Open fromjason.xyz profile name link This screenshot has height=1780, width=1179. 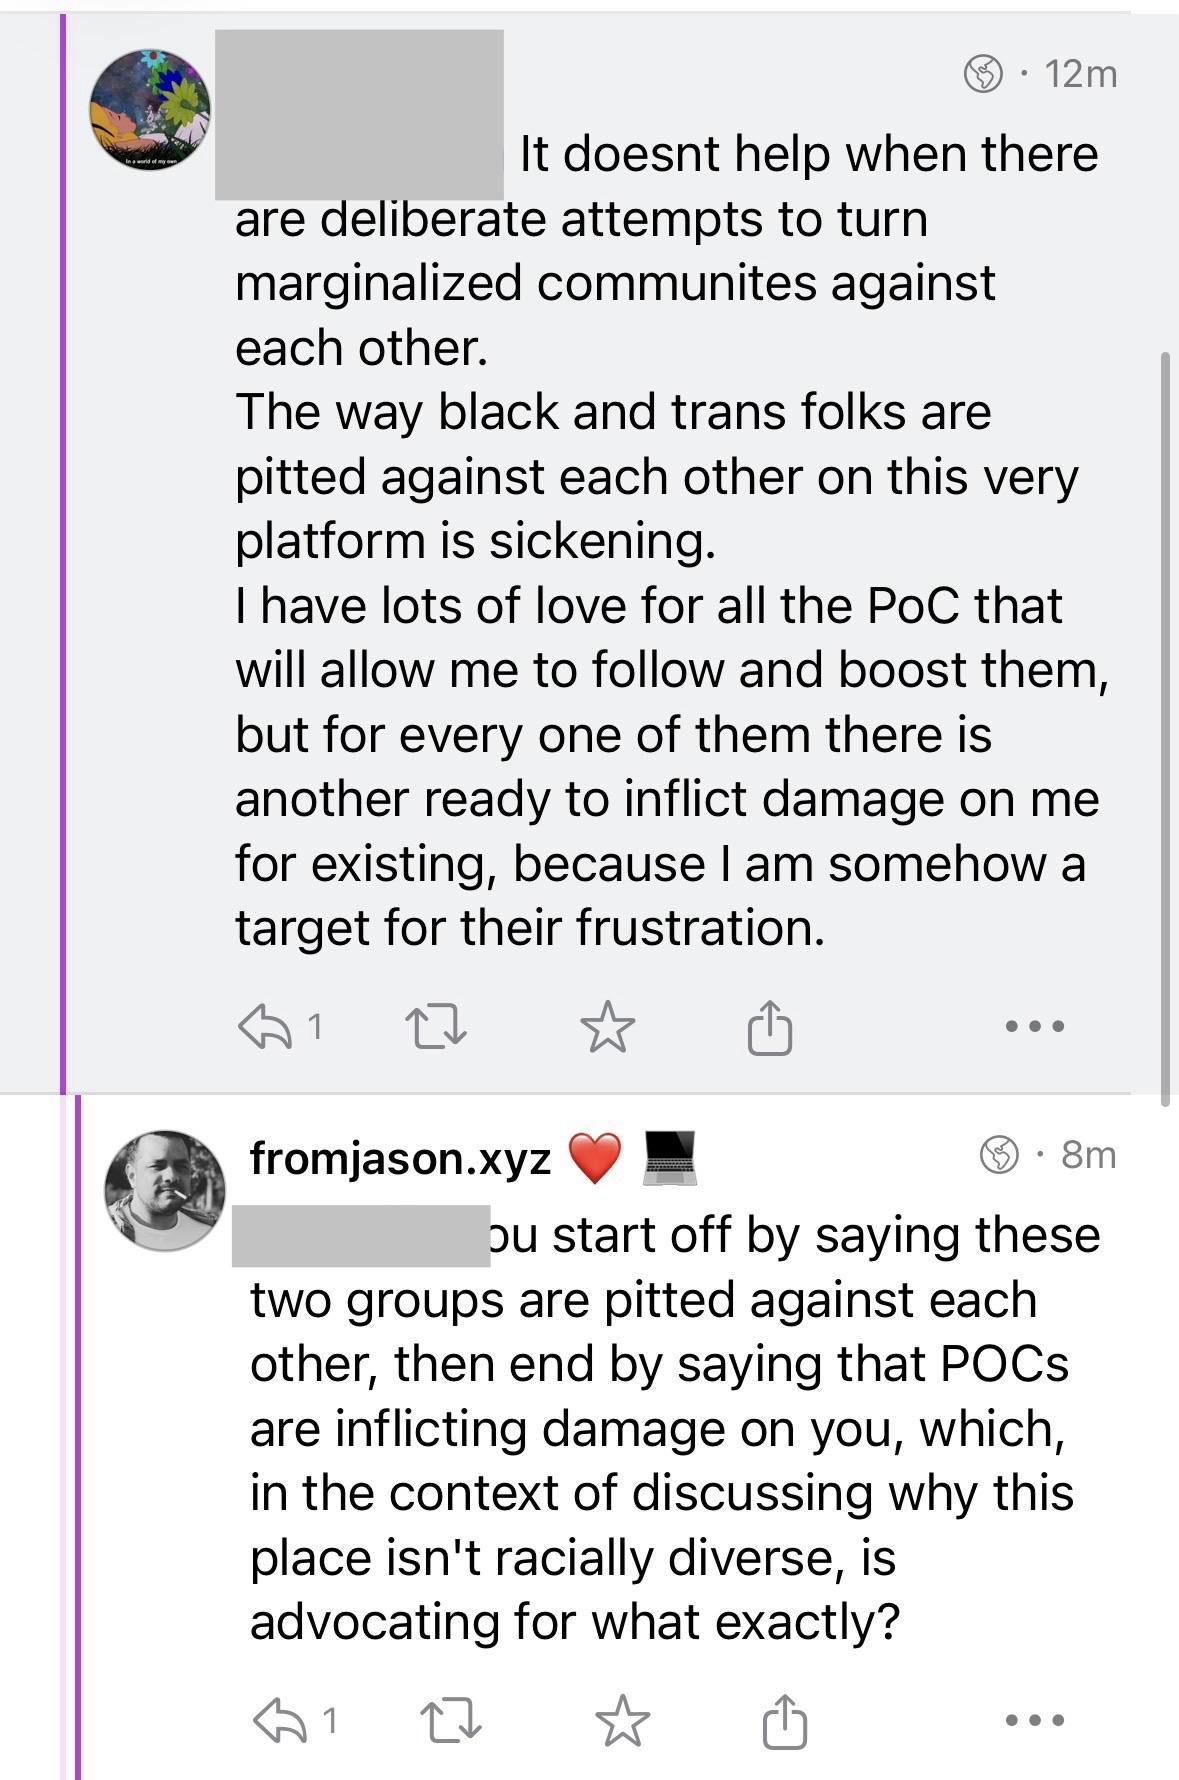click(x=400, y=1159)
